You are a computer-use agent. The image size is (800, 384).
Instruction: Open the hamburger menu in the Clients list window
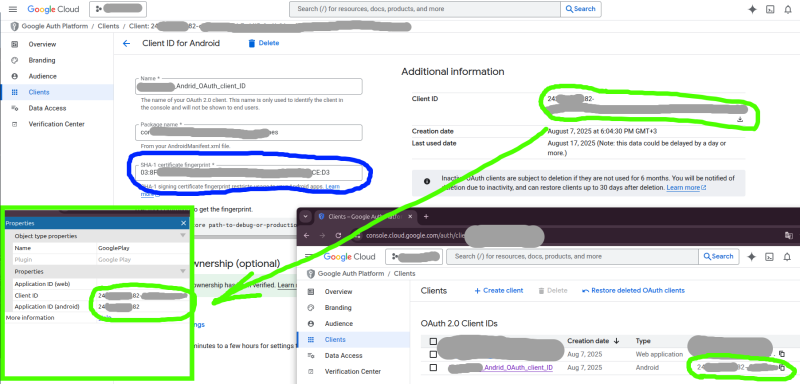click(x=309, y=257)
